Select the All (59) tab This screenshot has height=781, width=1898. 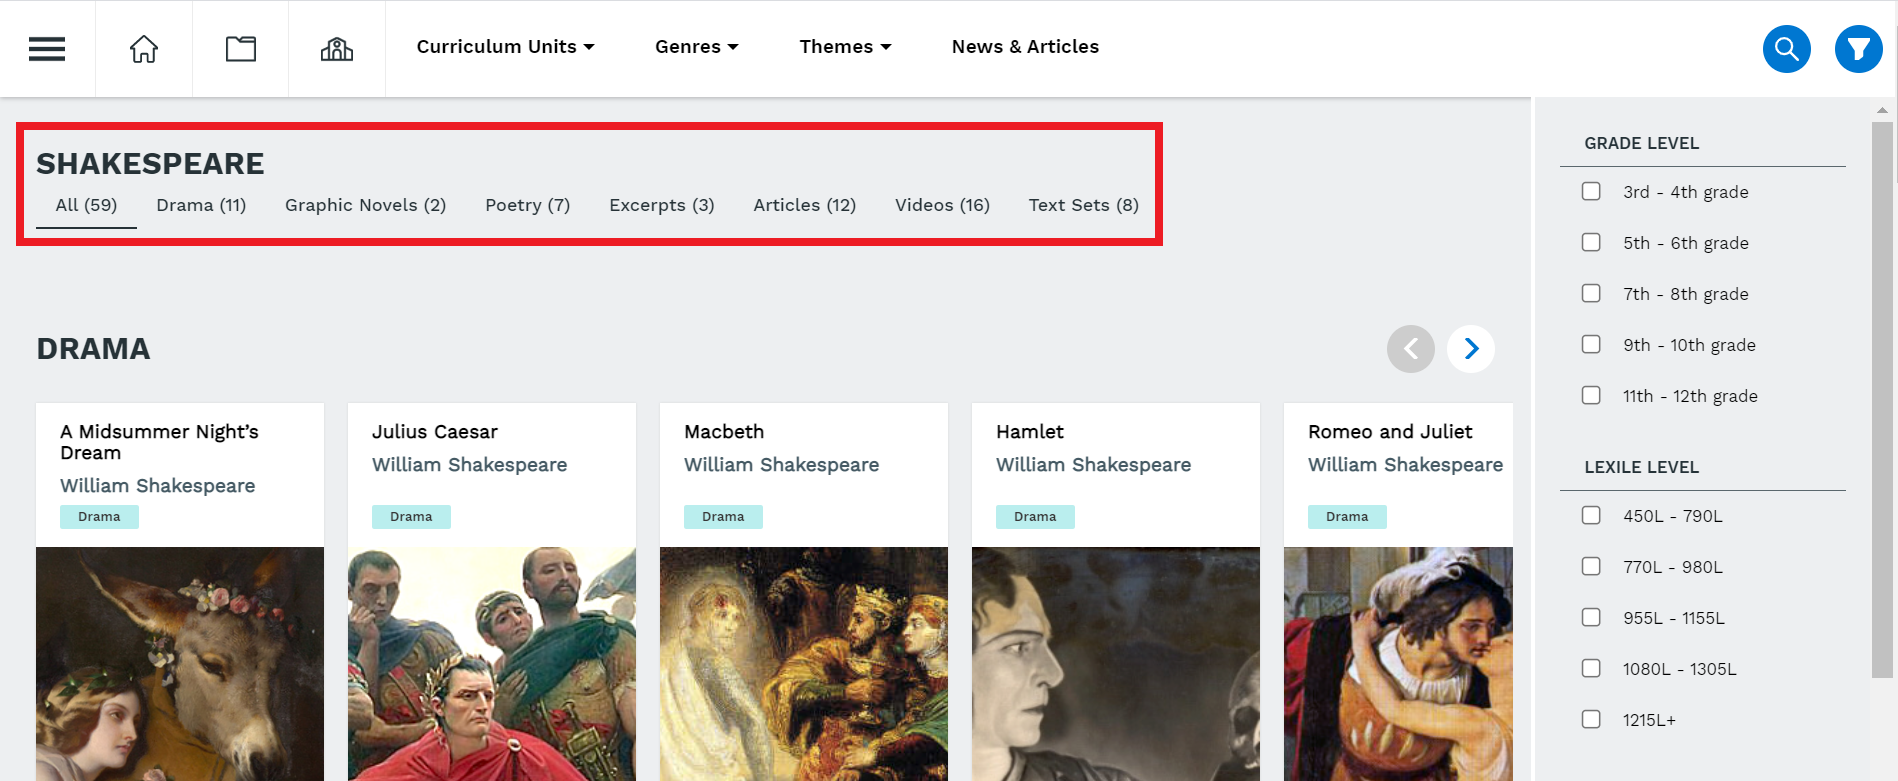[x=86, y=205]
